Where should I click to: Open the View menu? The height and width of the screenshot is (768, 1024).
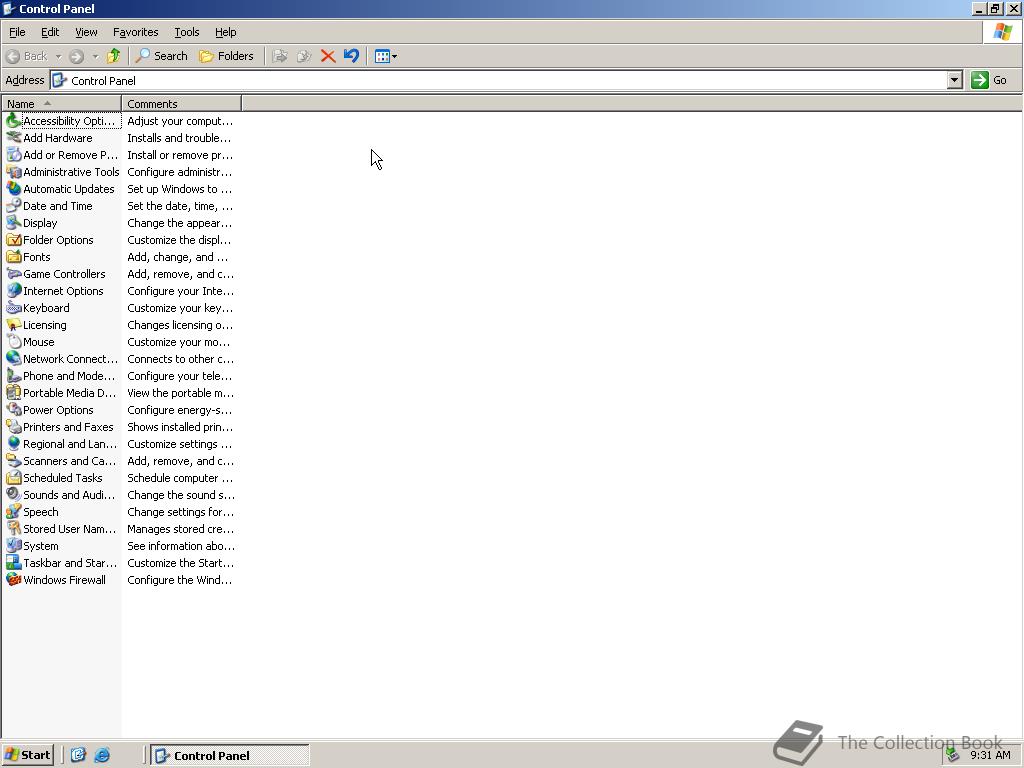click(86, 32)
